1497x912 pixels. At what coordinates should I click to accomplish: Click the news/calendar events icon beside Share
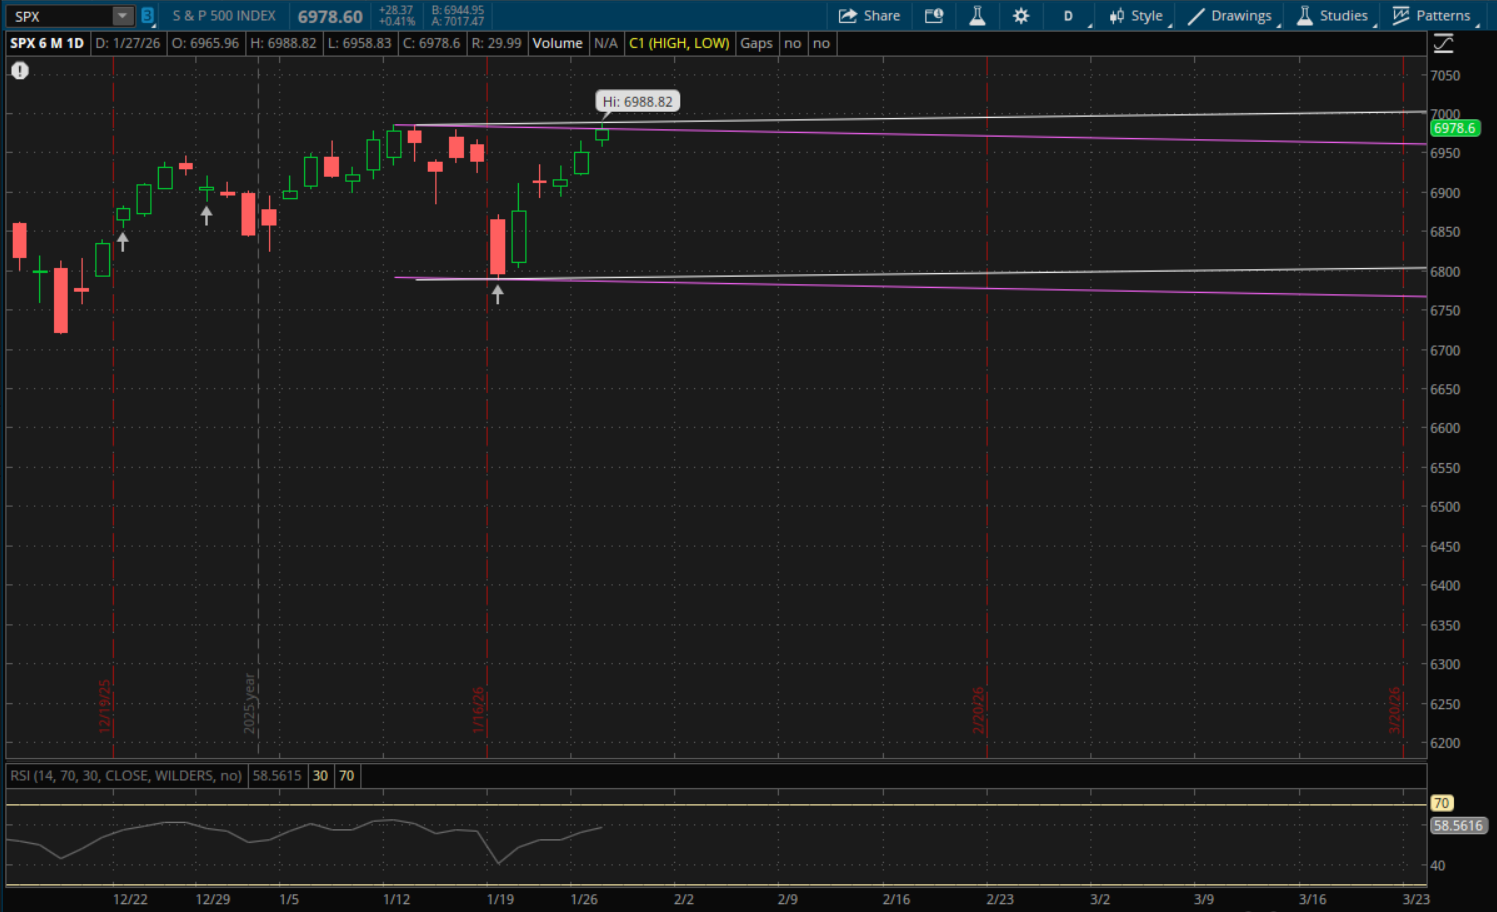pyautogui.click(x=934, y=16)
